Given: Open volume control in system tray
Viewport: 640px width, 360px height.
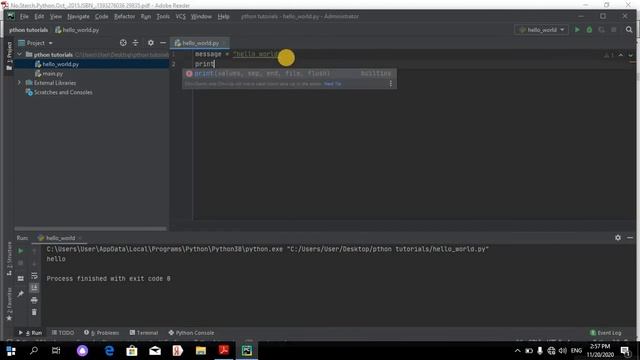Looking at the screenshot, I should click(563, 351).
